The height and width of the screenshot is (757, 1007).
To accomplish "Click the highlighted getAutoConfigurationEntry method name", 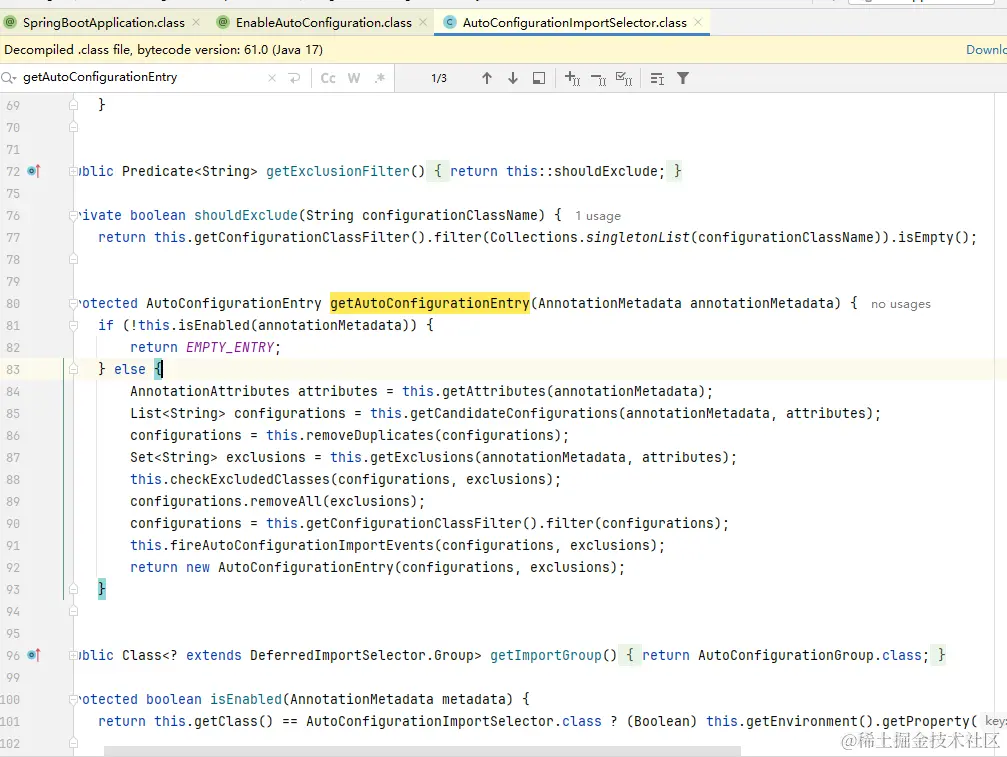I will 430,303.
